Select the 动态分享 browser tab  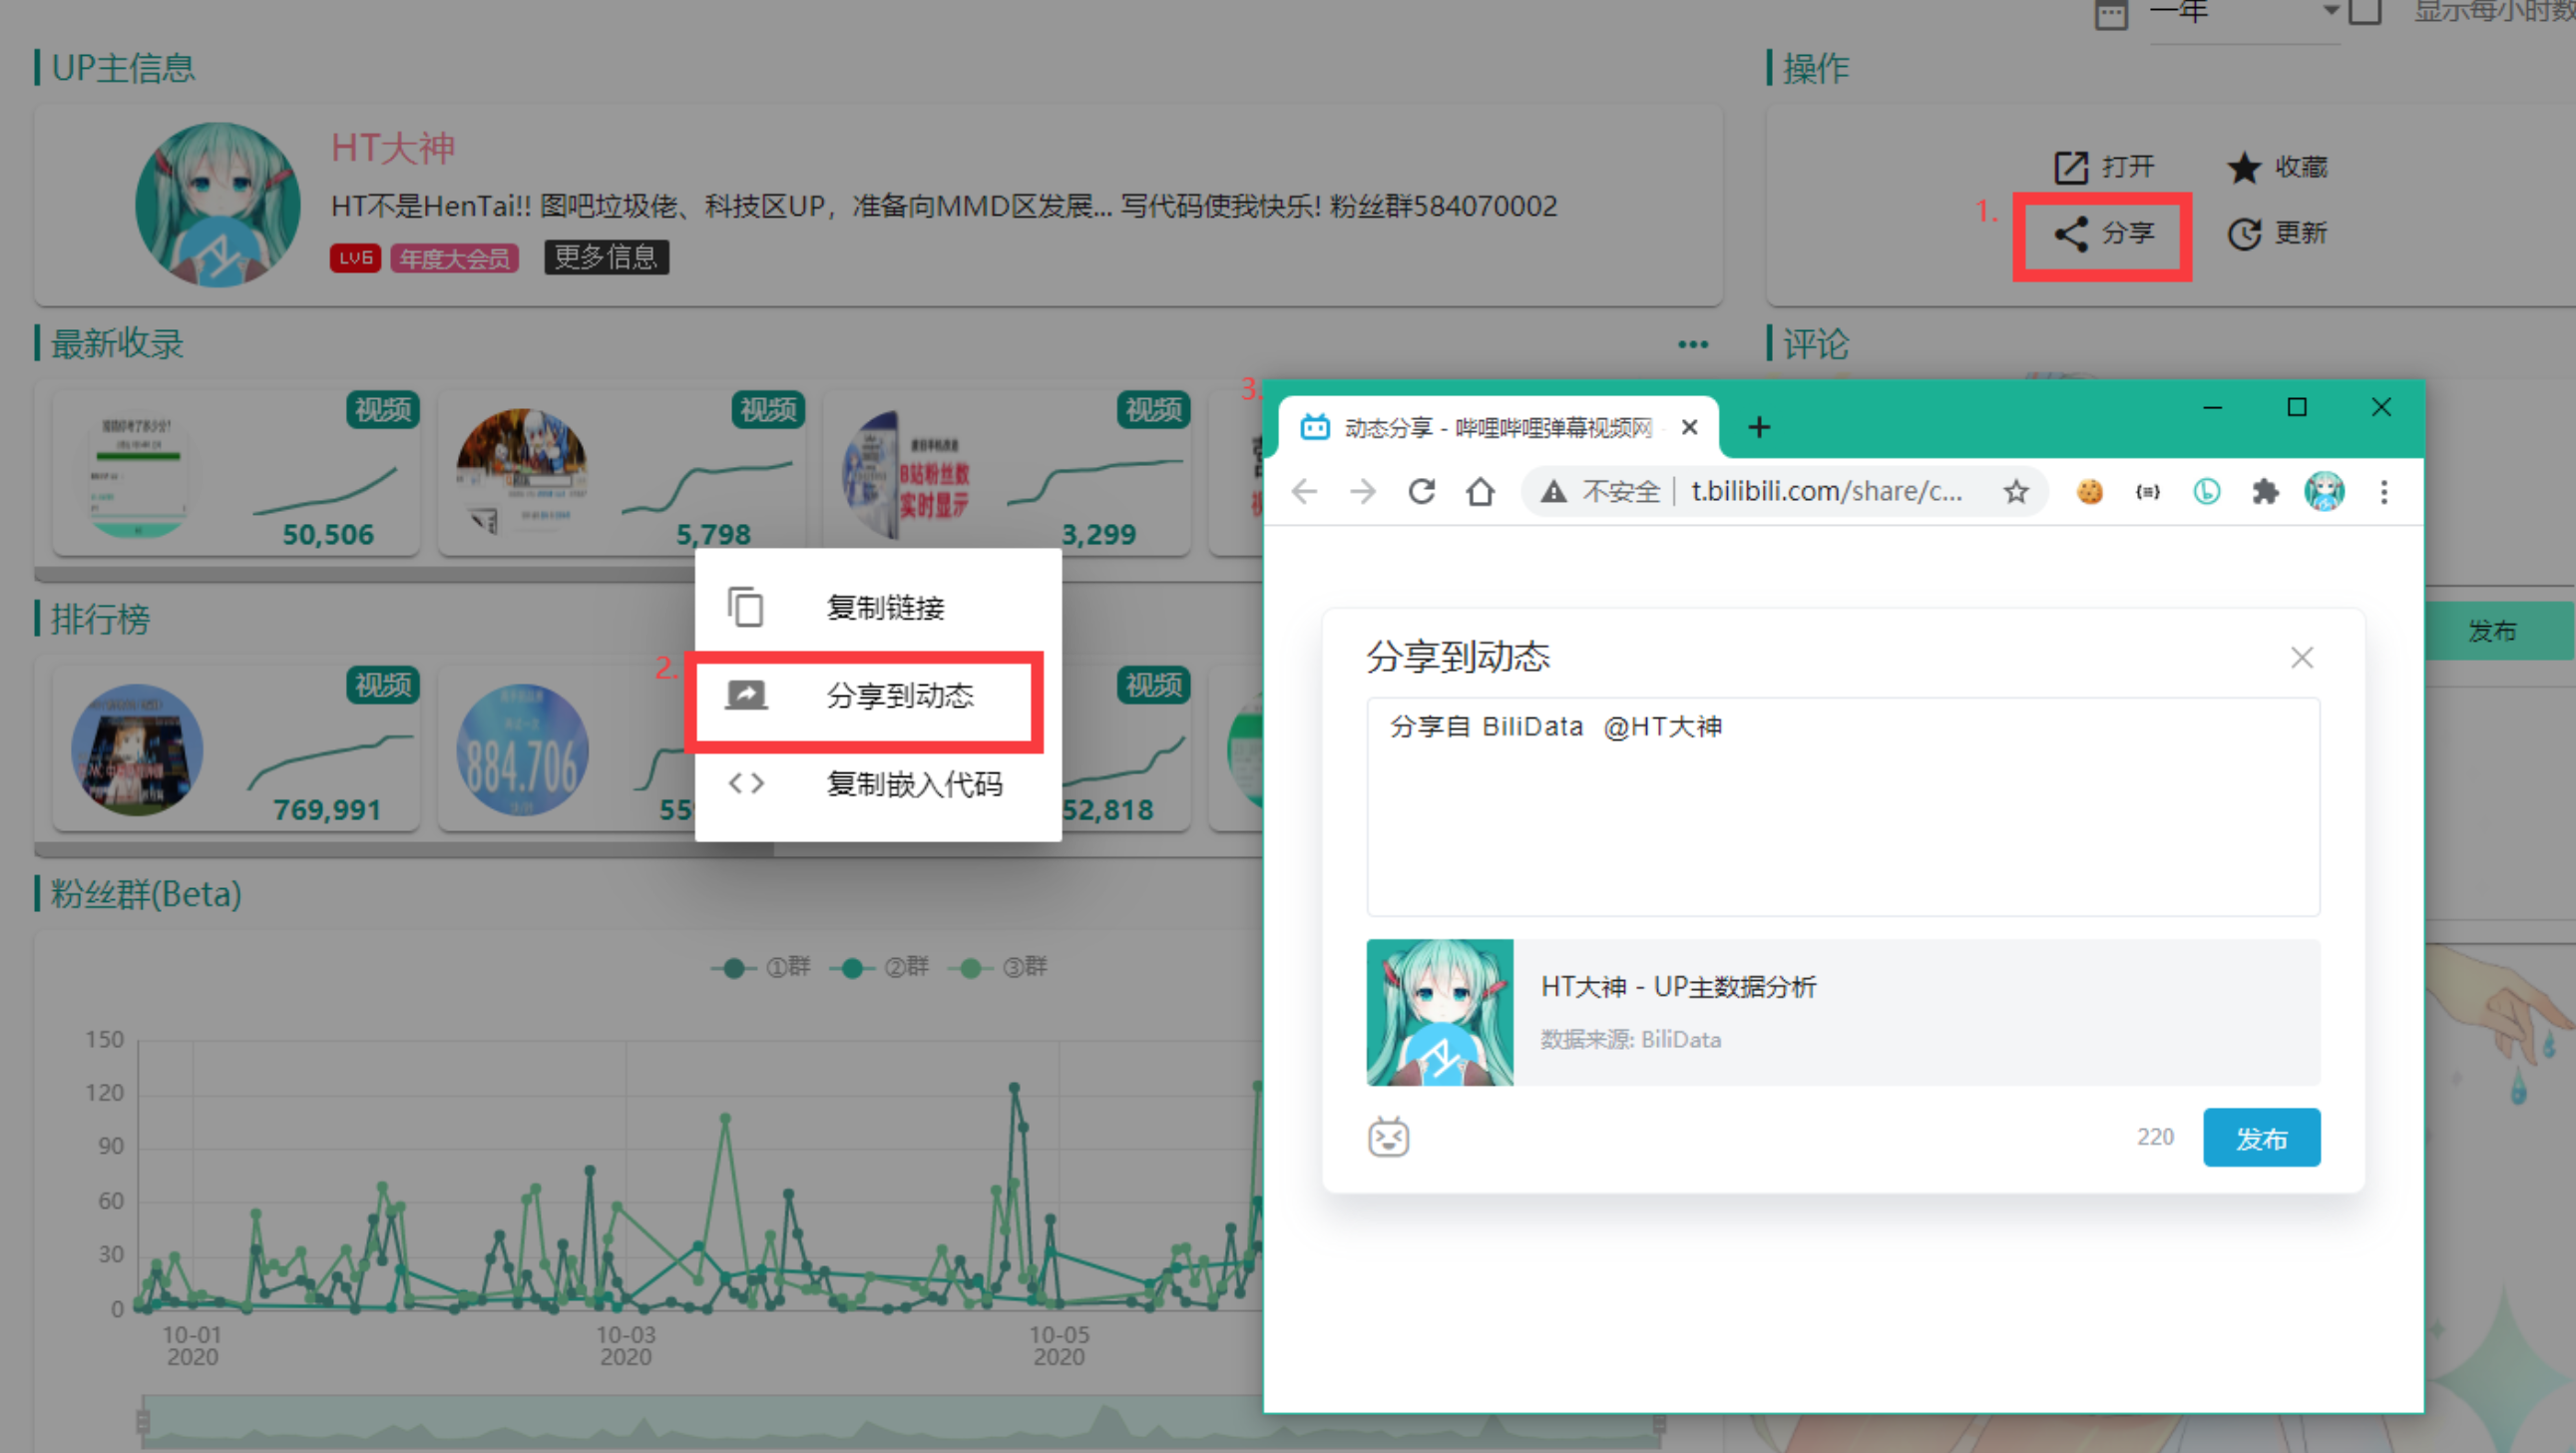point(1497,428)
